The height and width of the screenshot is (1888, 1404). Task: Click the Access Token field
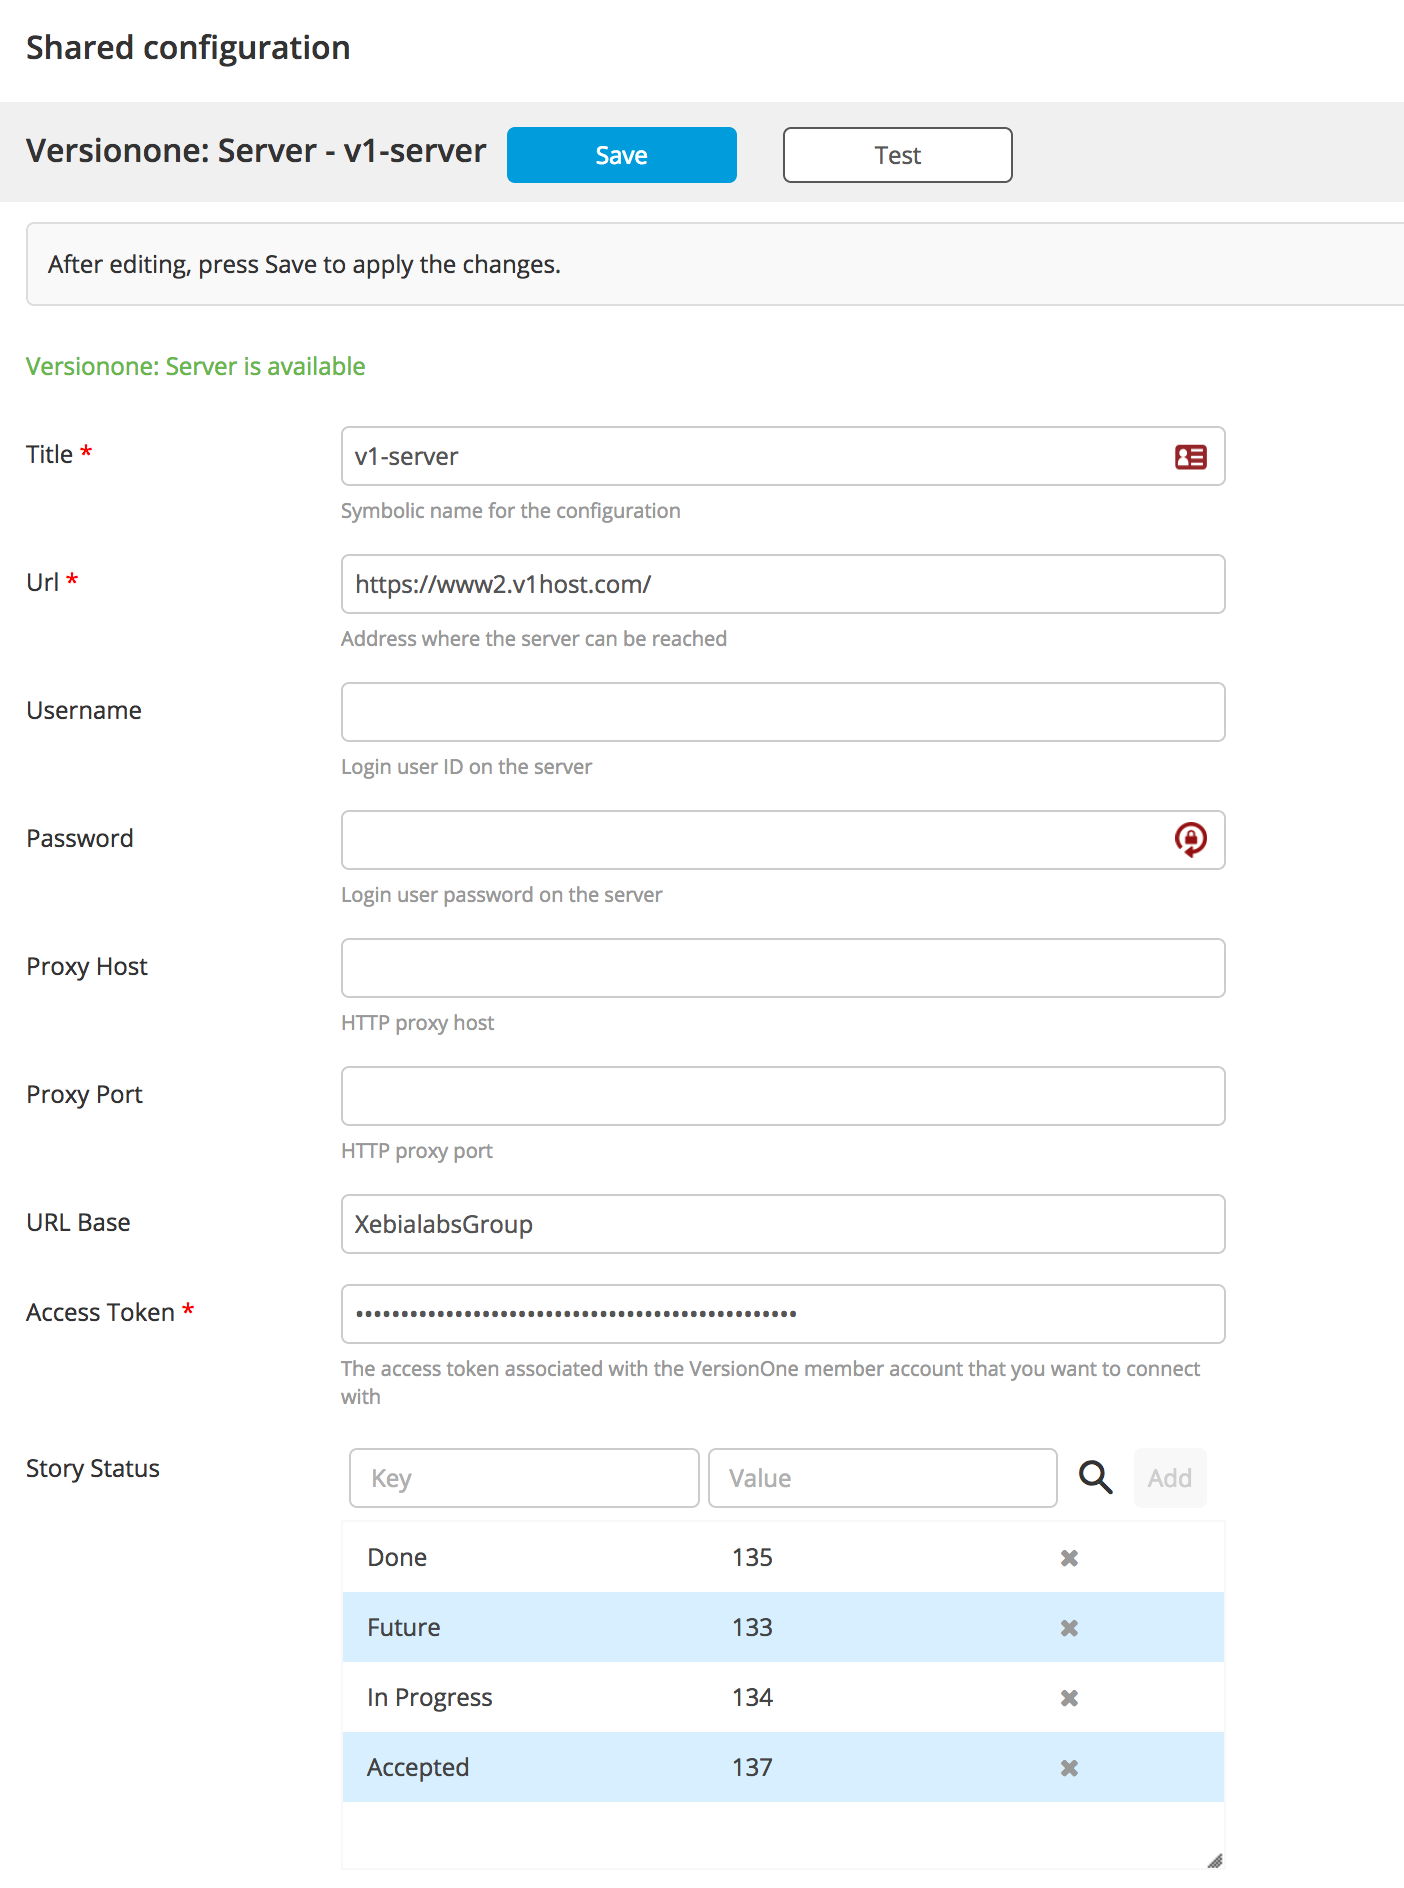pos(782,1314)
